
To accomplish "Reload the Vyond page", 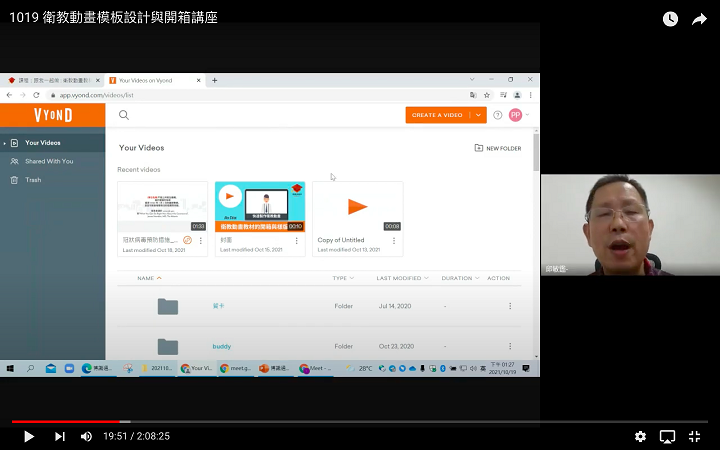I will pos(36,95).
